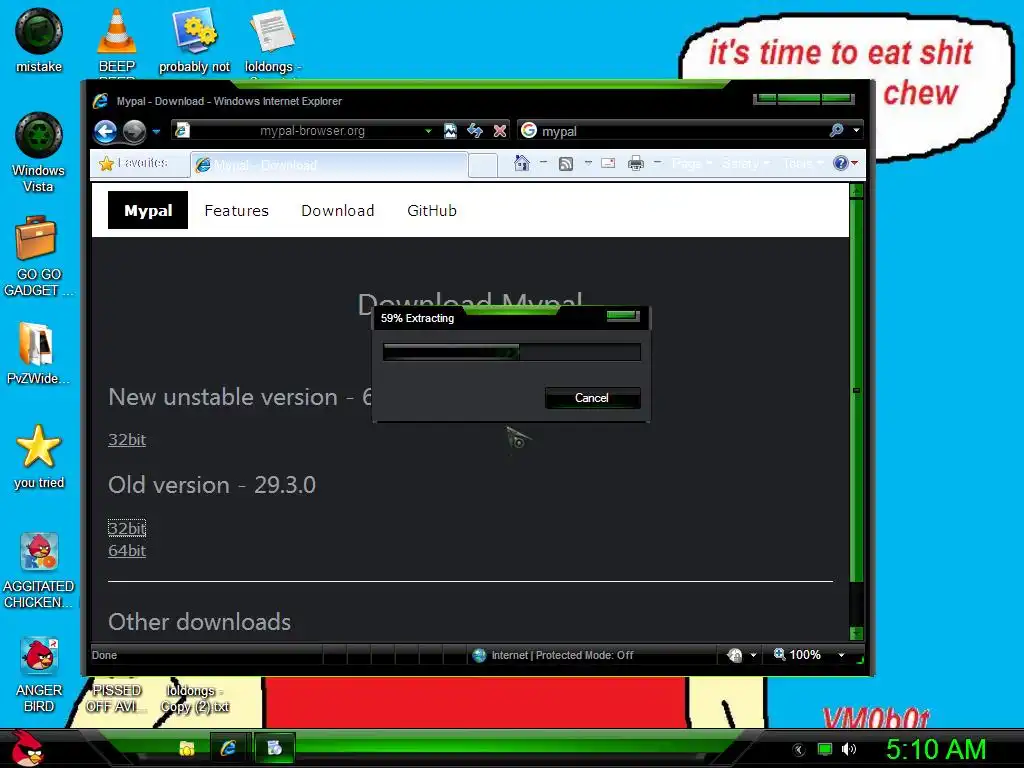Click 32bit link under New unstable version
This screenshot has height=768, width=1024.
click(x=127, y=440)
